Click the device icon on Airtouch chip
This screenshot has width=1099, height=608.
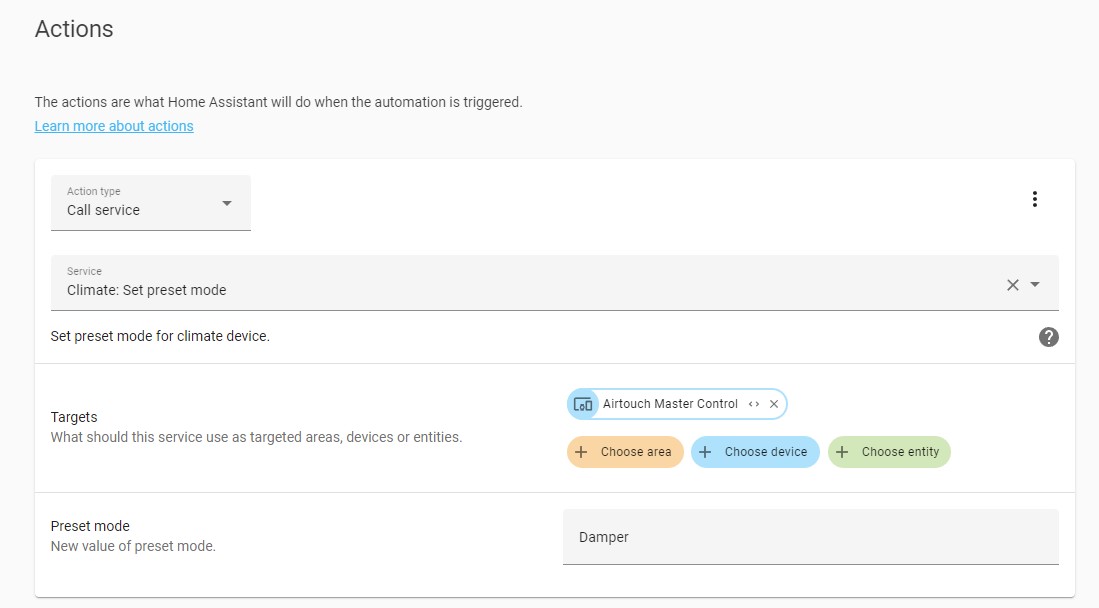click(x=583, y=404)
